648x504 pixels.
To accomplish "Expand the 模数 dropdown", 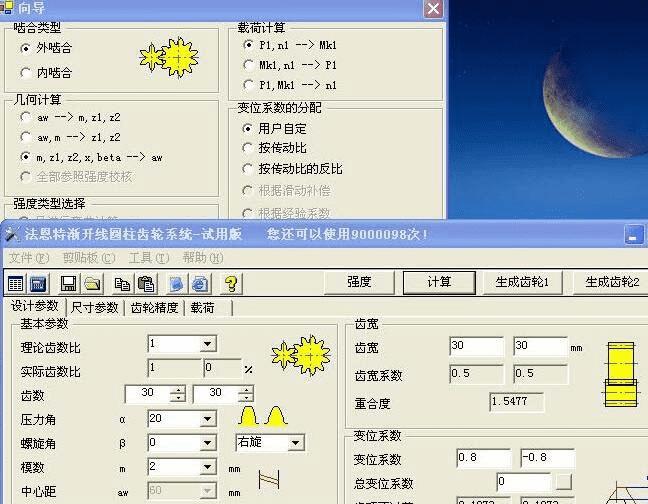I will [x=207, y=467].
